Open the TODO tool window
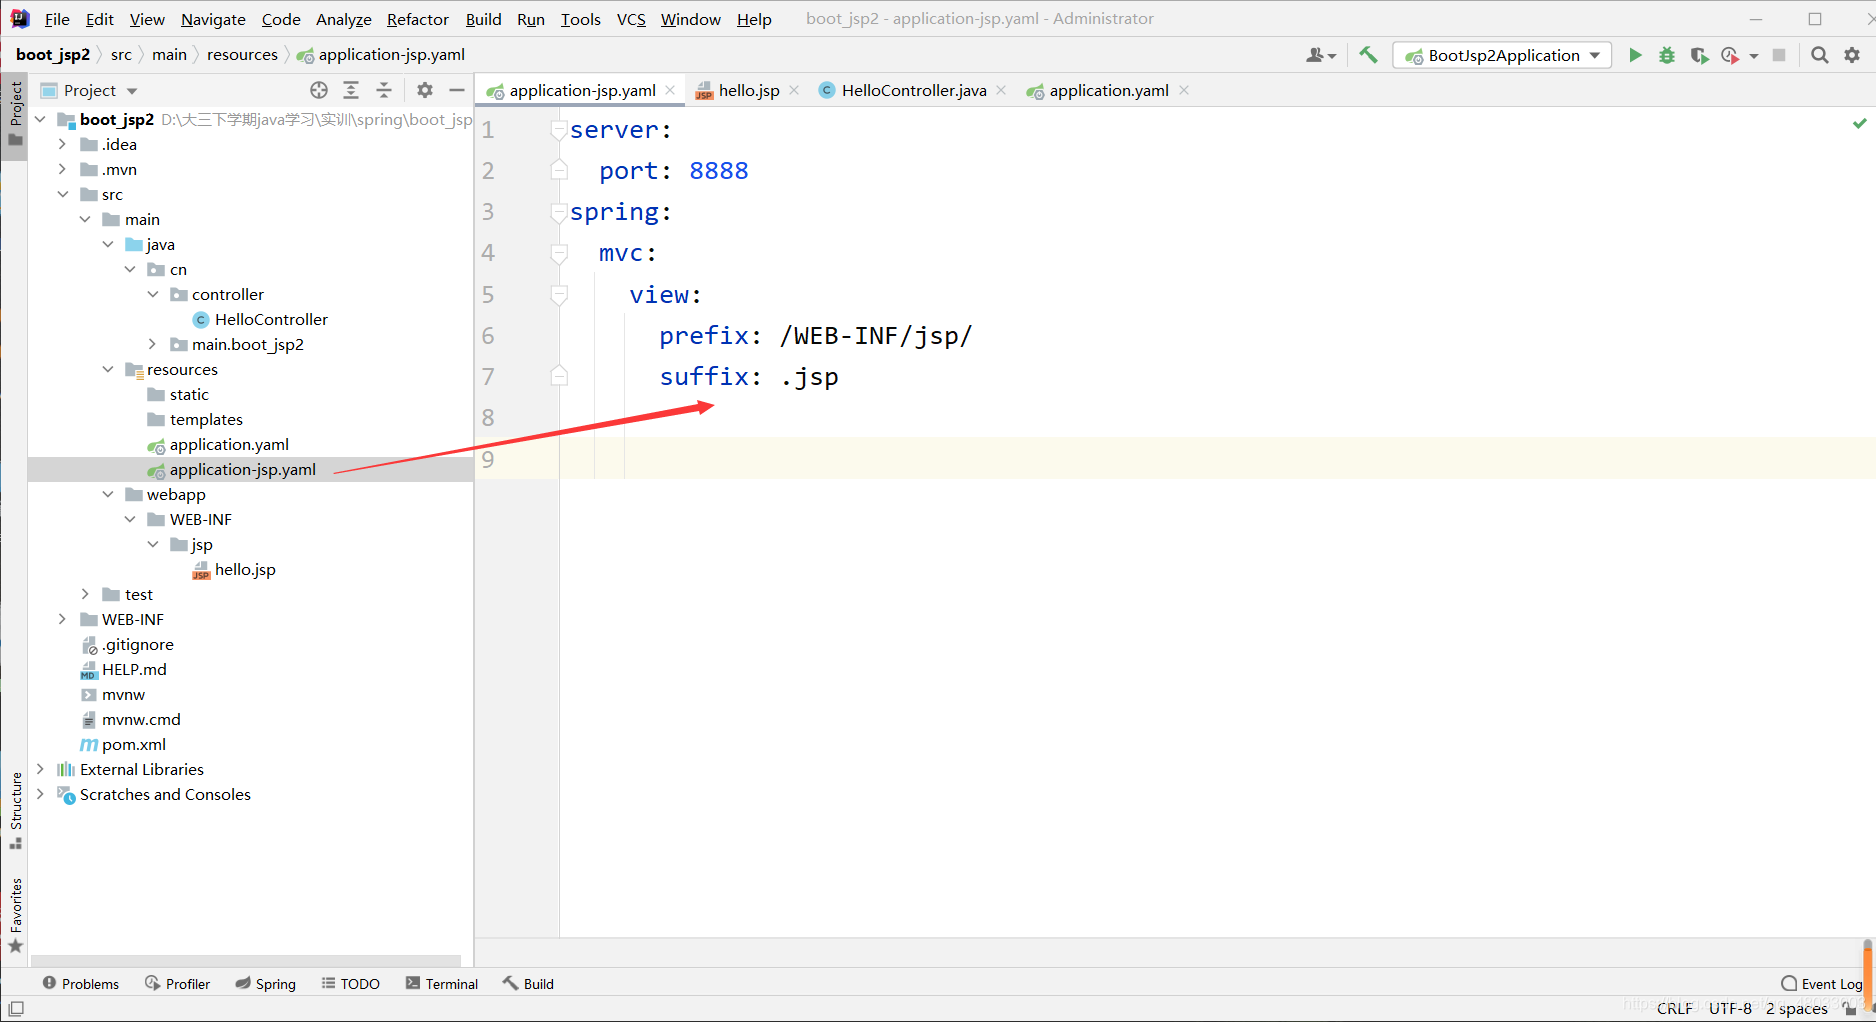This screenshot has width=1876, height=1022. click(x=350, y=984)
